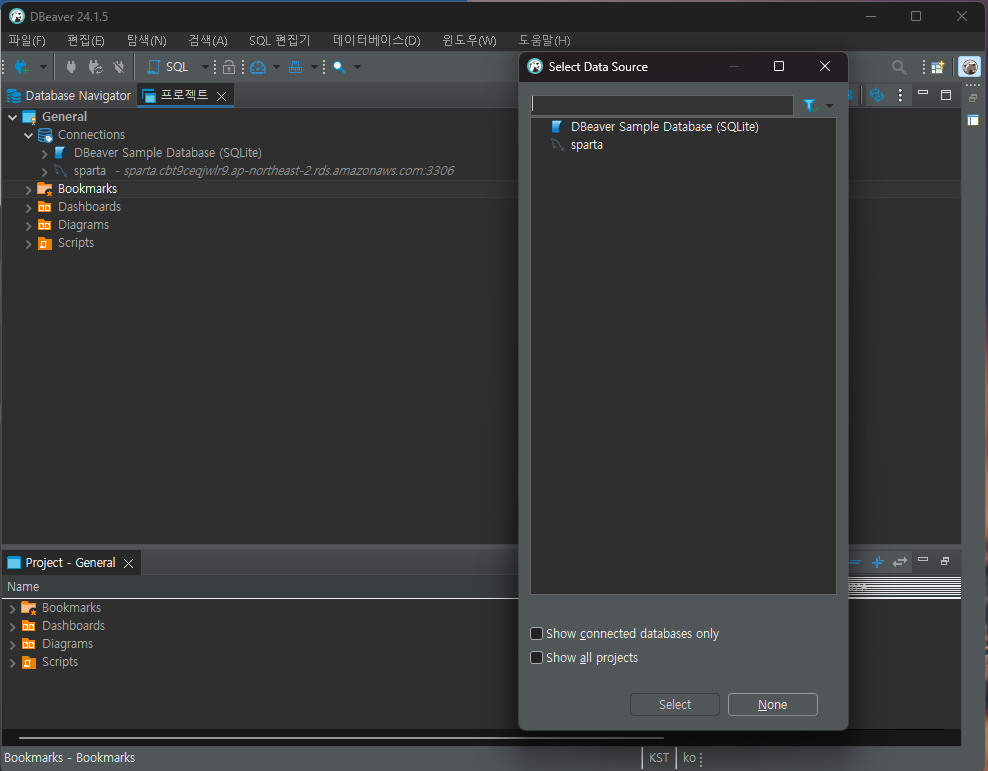Maximize the project panel view
Screen dimensions: 988x771
pos(946,95)
